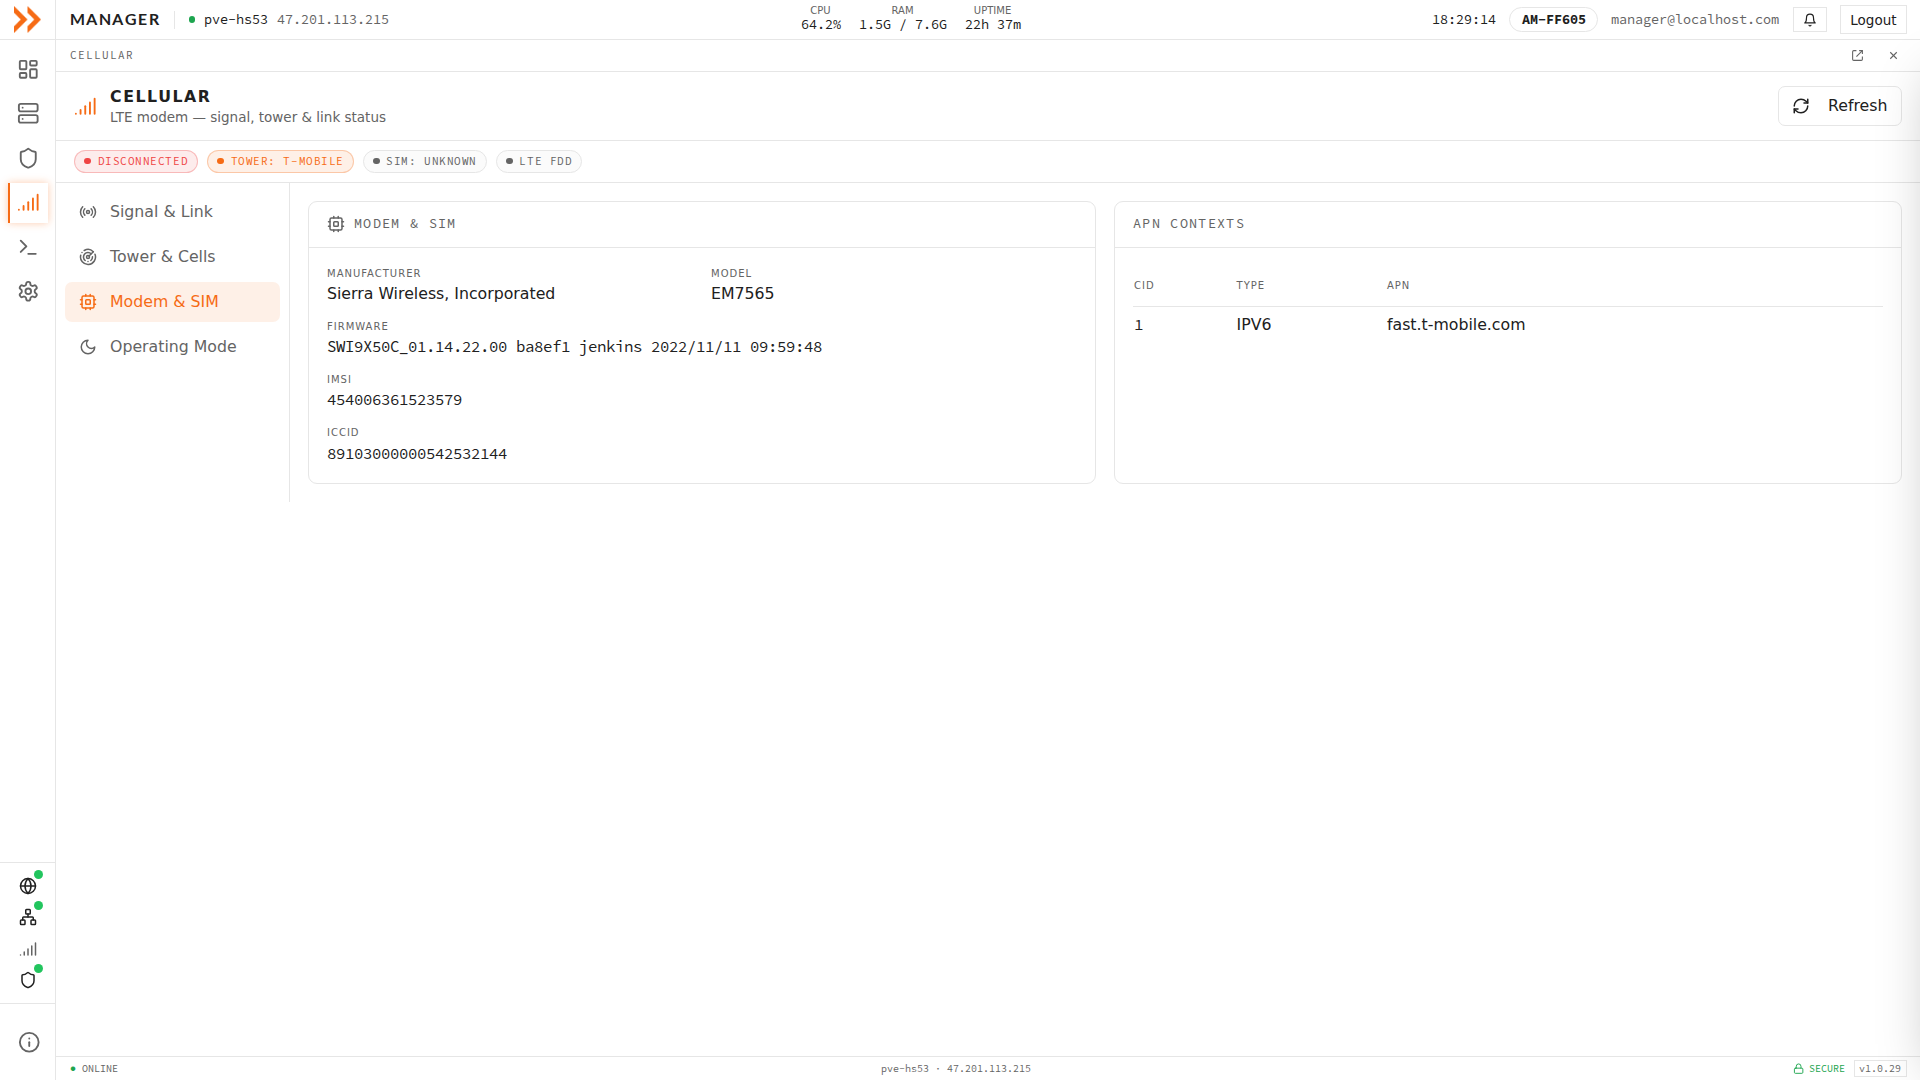Click the LTE FDD badge
The image size is (1920, 1080).
tap(538, 161)
